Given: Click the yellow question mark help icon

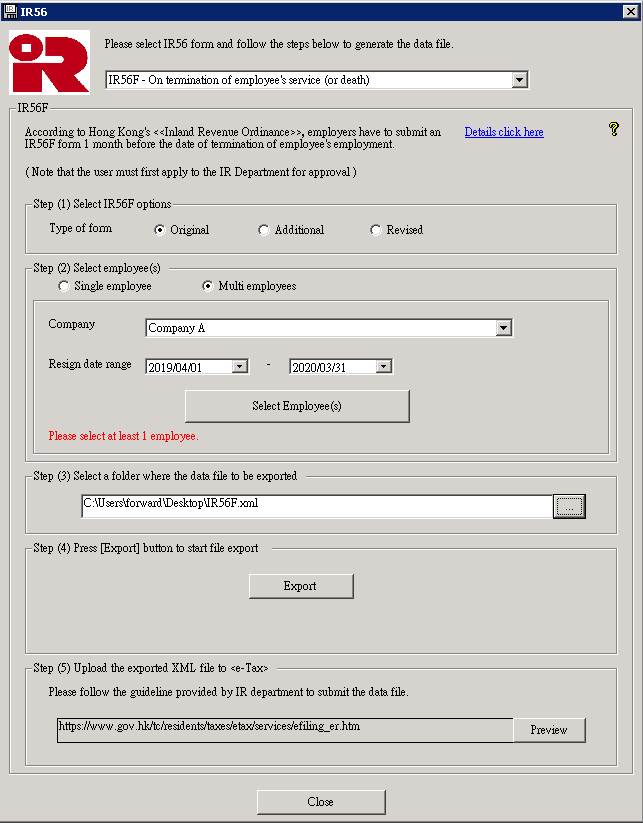Looking at the screenshot, I should [614, 129].
